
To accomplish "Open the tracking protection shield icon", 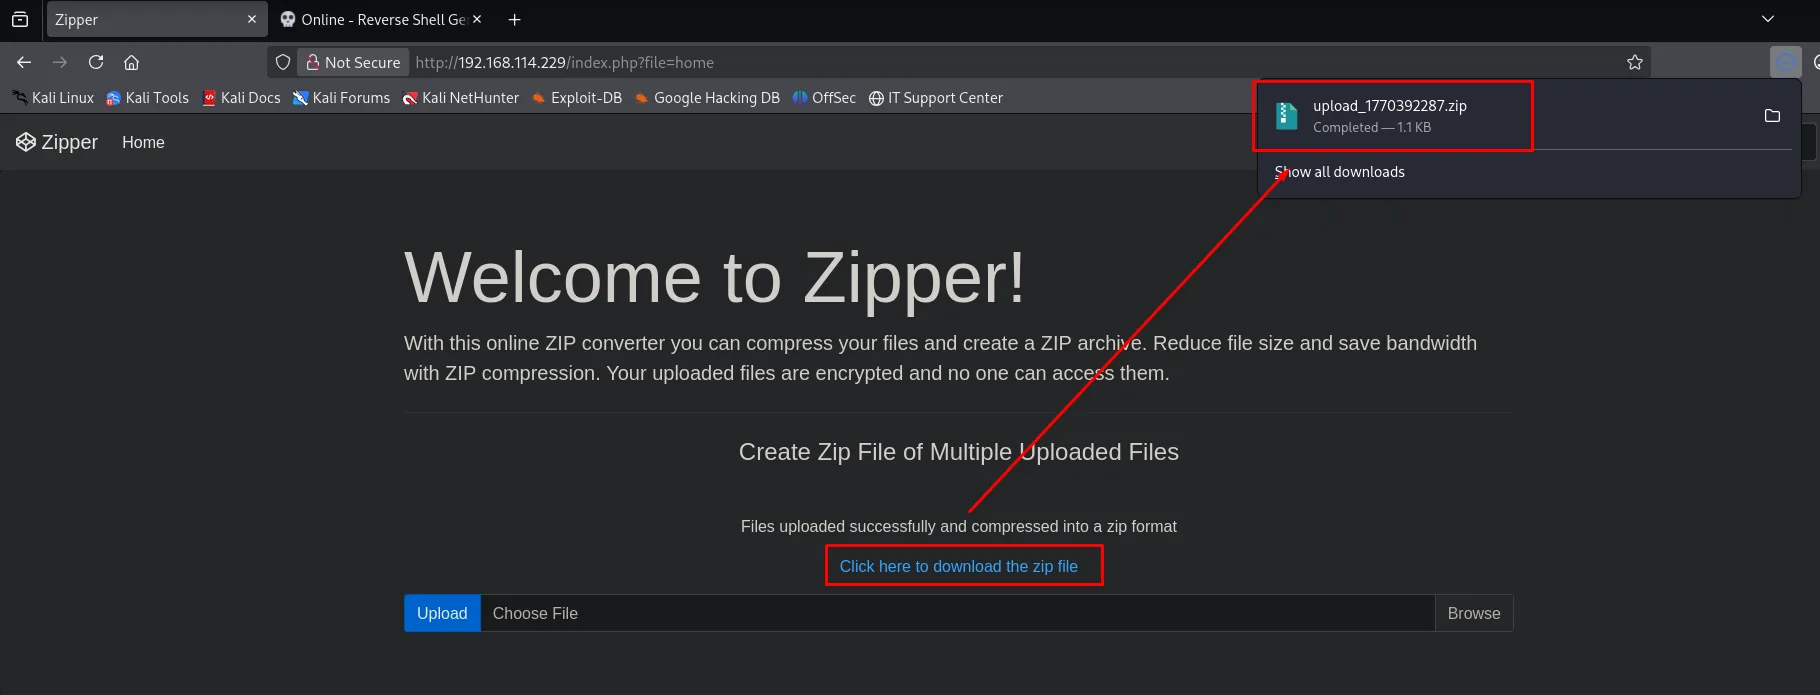I will (283, 62).
